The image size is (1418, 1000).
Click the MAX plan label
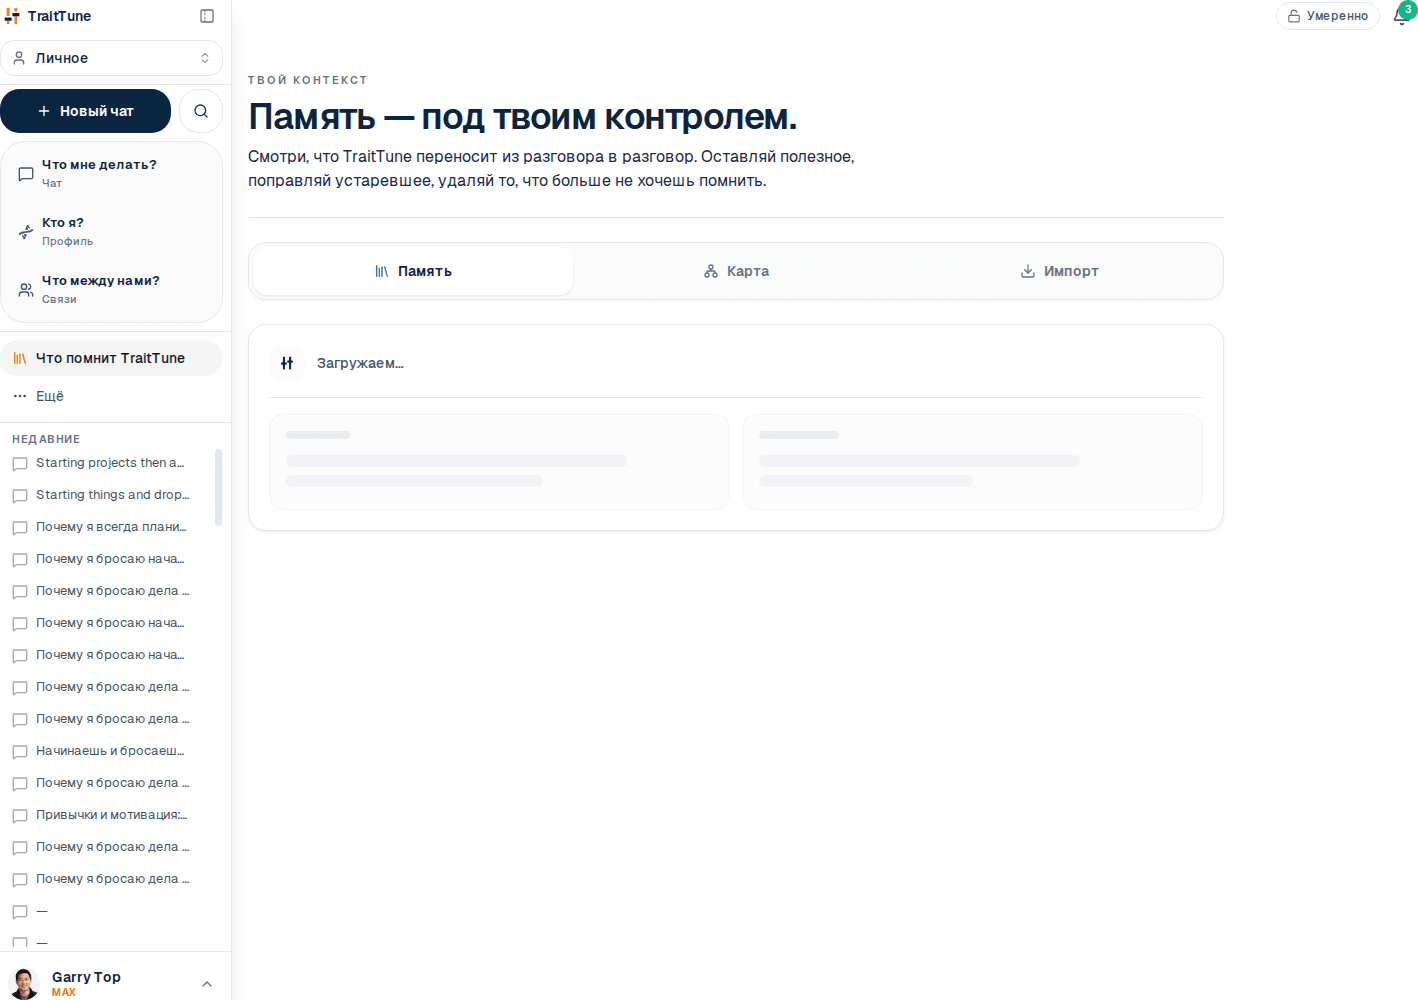coord(64,992)
